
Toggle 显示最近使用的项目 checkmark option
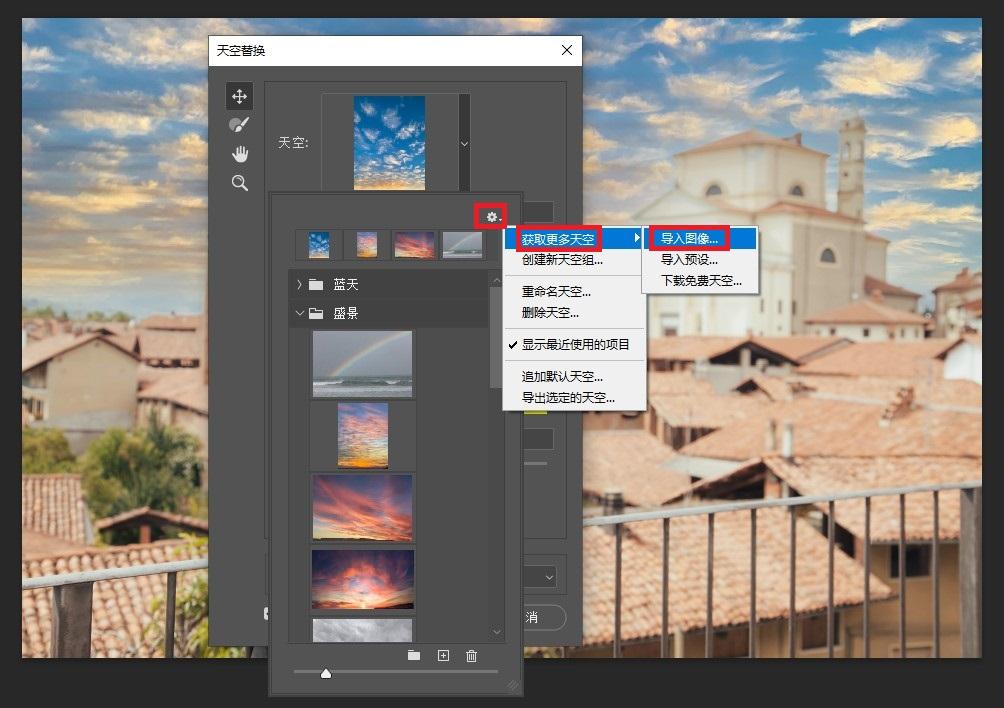click(575, 344)
